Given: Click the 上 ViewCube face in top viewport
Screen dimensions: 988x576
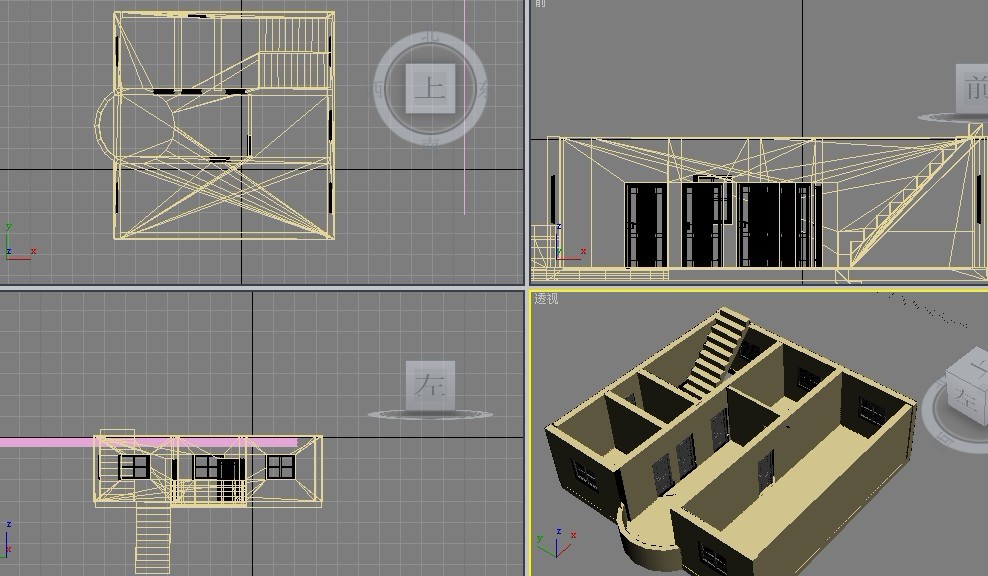Looking at the screenshot, I should coord(431,86).
